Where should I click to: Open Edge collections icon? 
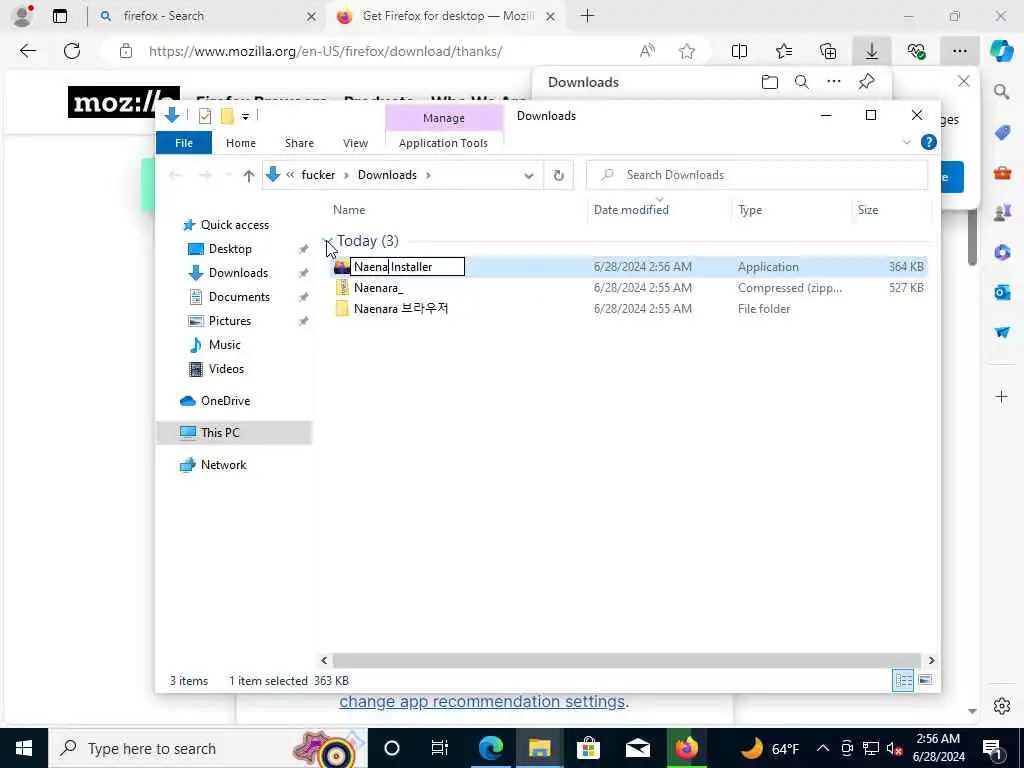pos(828,51)
